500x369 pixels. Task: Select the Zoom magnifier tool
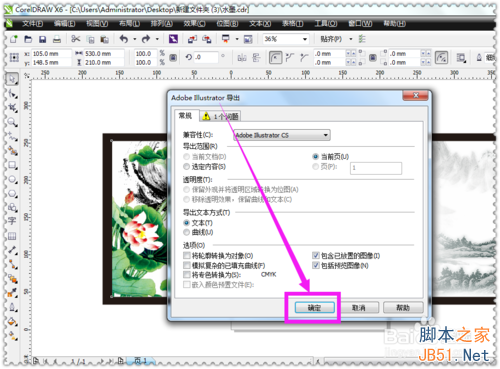[12, 122]
